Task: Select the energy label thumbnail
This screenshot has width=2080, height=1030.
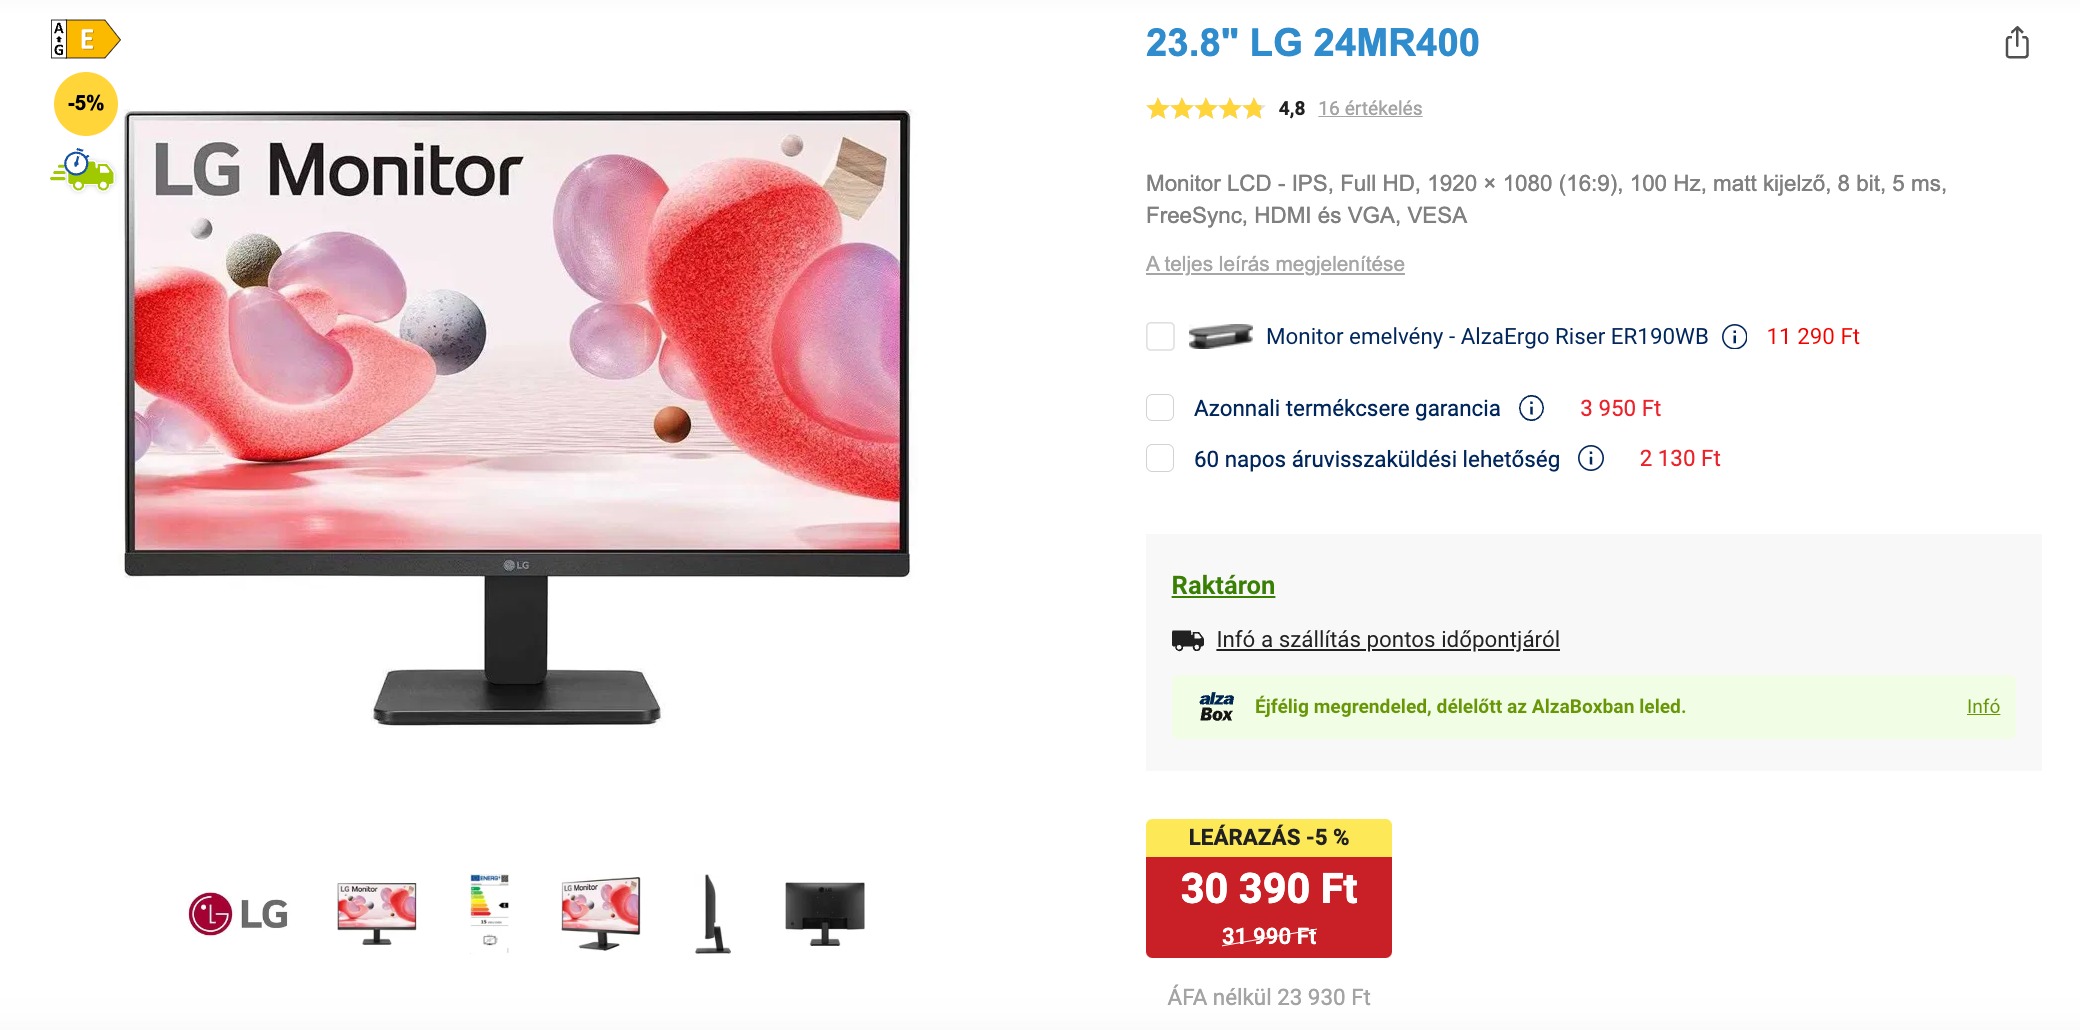Action: (x=490, y=913)
